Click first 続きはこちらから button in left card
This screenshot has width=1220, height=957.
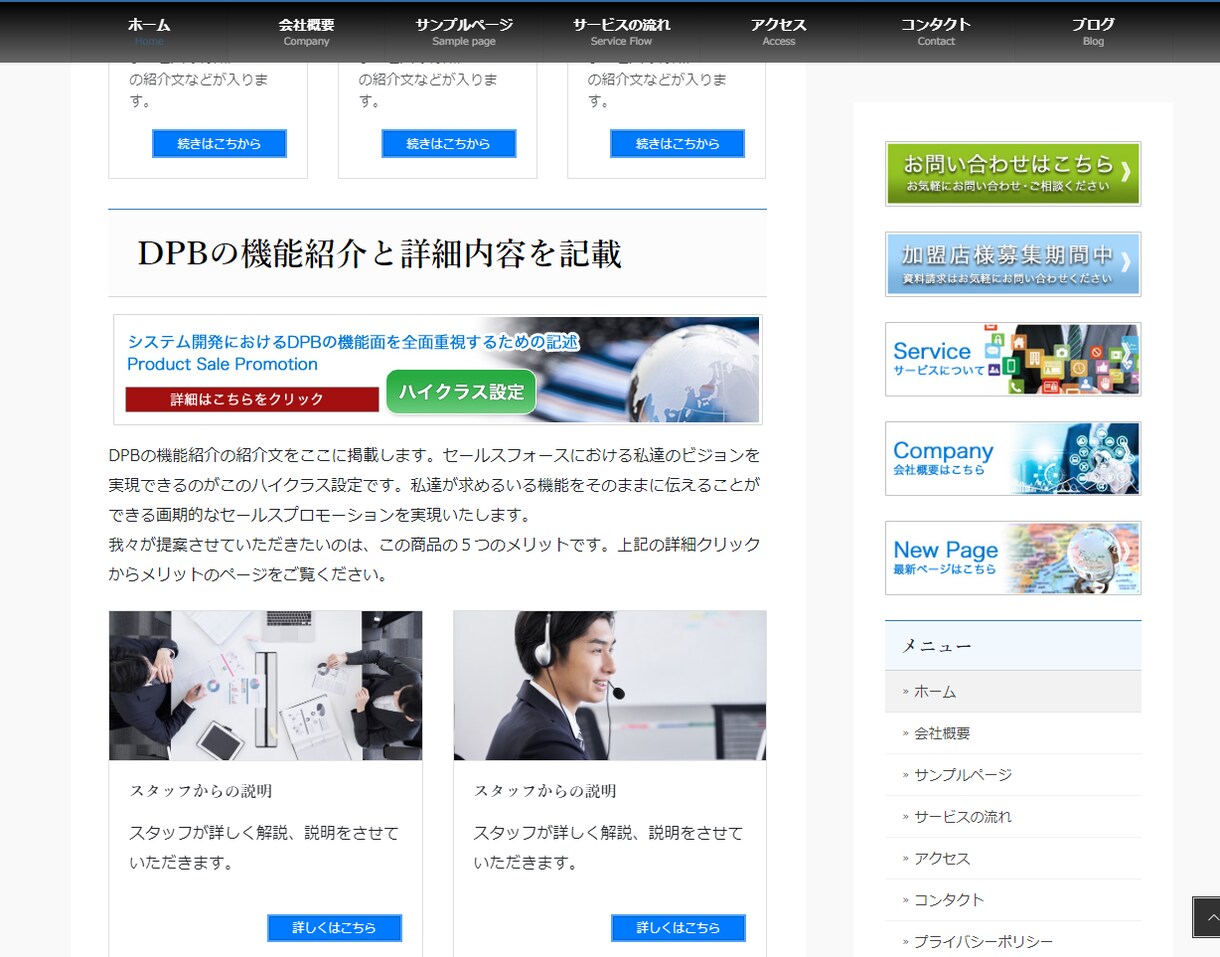(219, 143)
